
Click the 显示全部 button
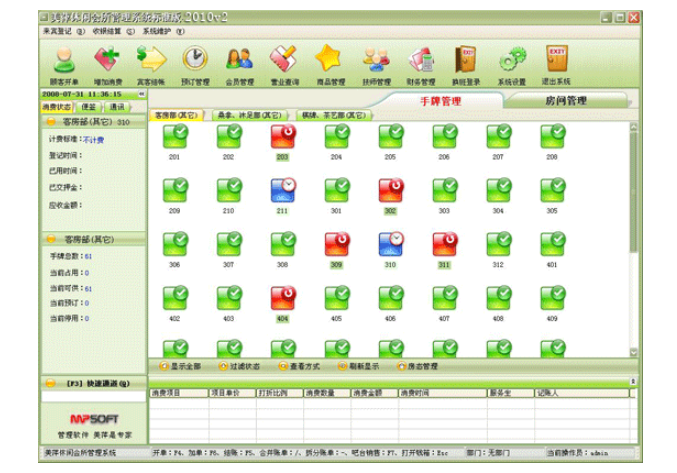click(181, 367)
